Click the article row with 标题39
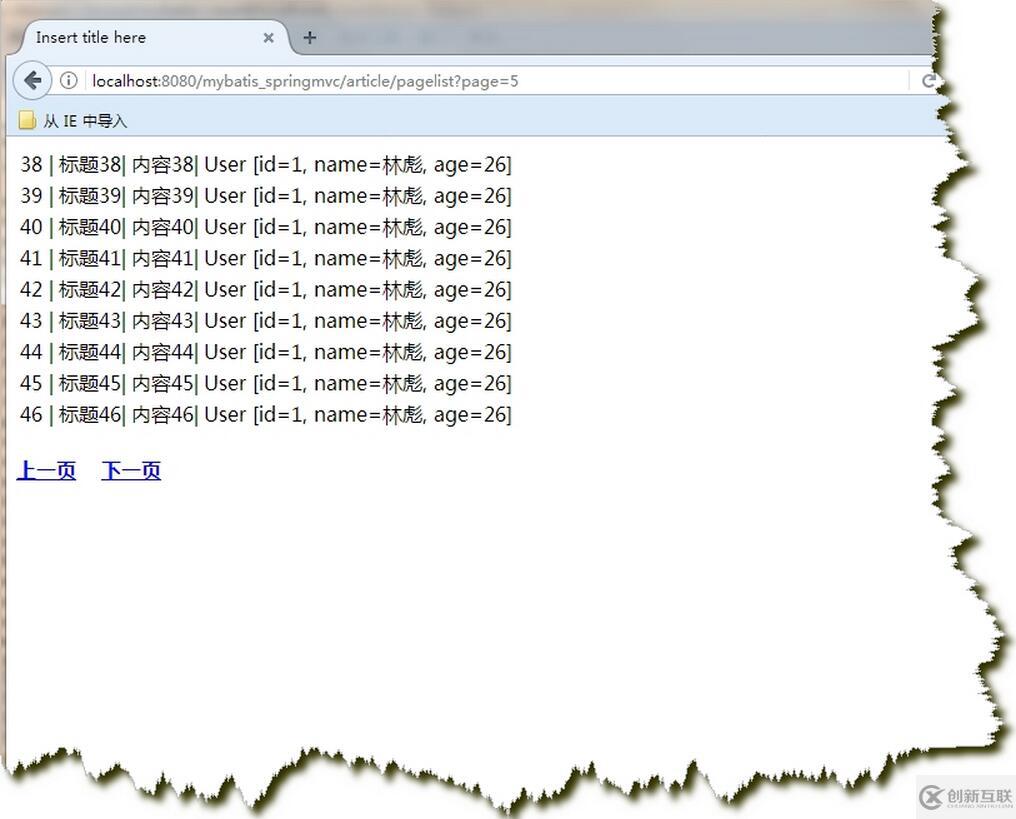1016x819 pixels. click(x=265, y=196)
